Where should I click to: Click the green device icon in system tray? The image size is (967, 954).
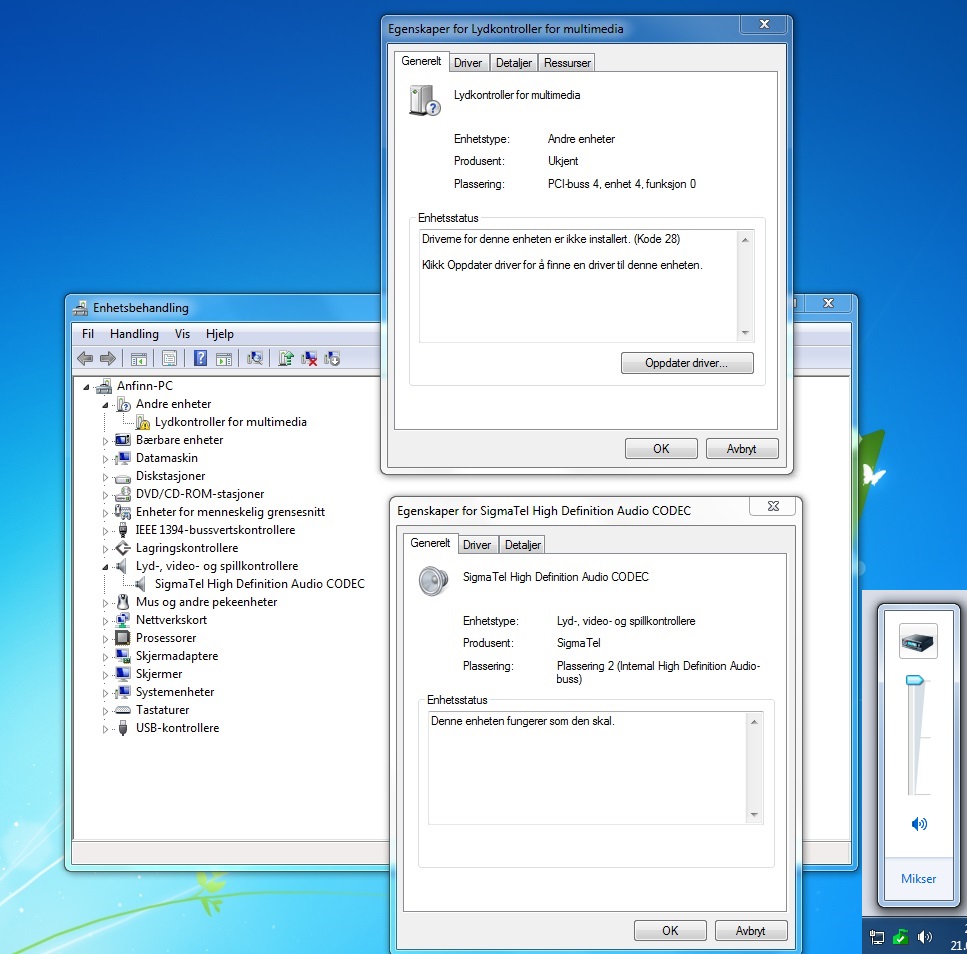[x=900, y=937]
